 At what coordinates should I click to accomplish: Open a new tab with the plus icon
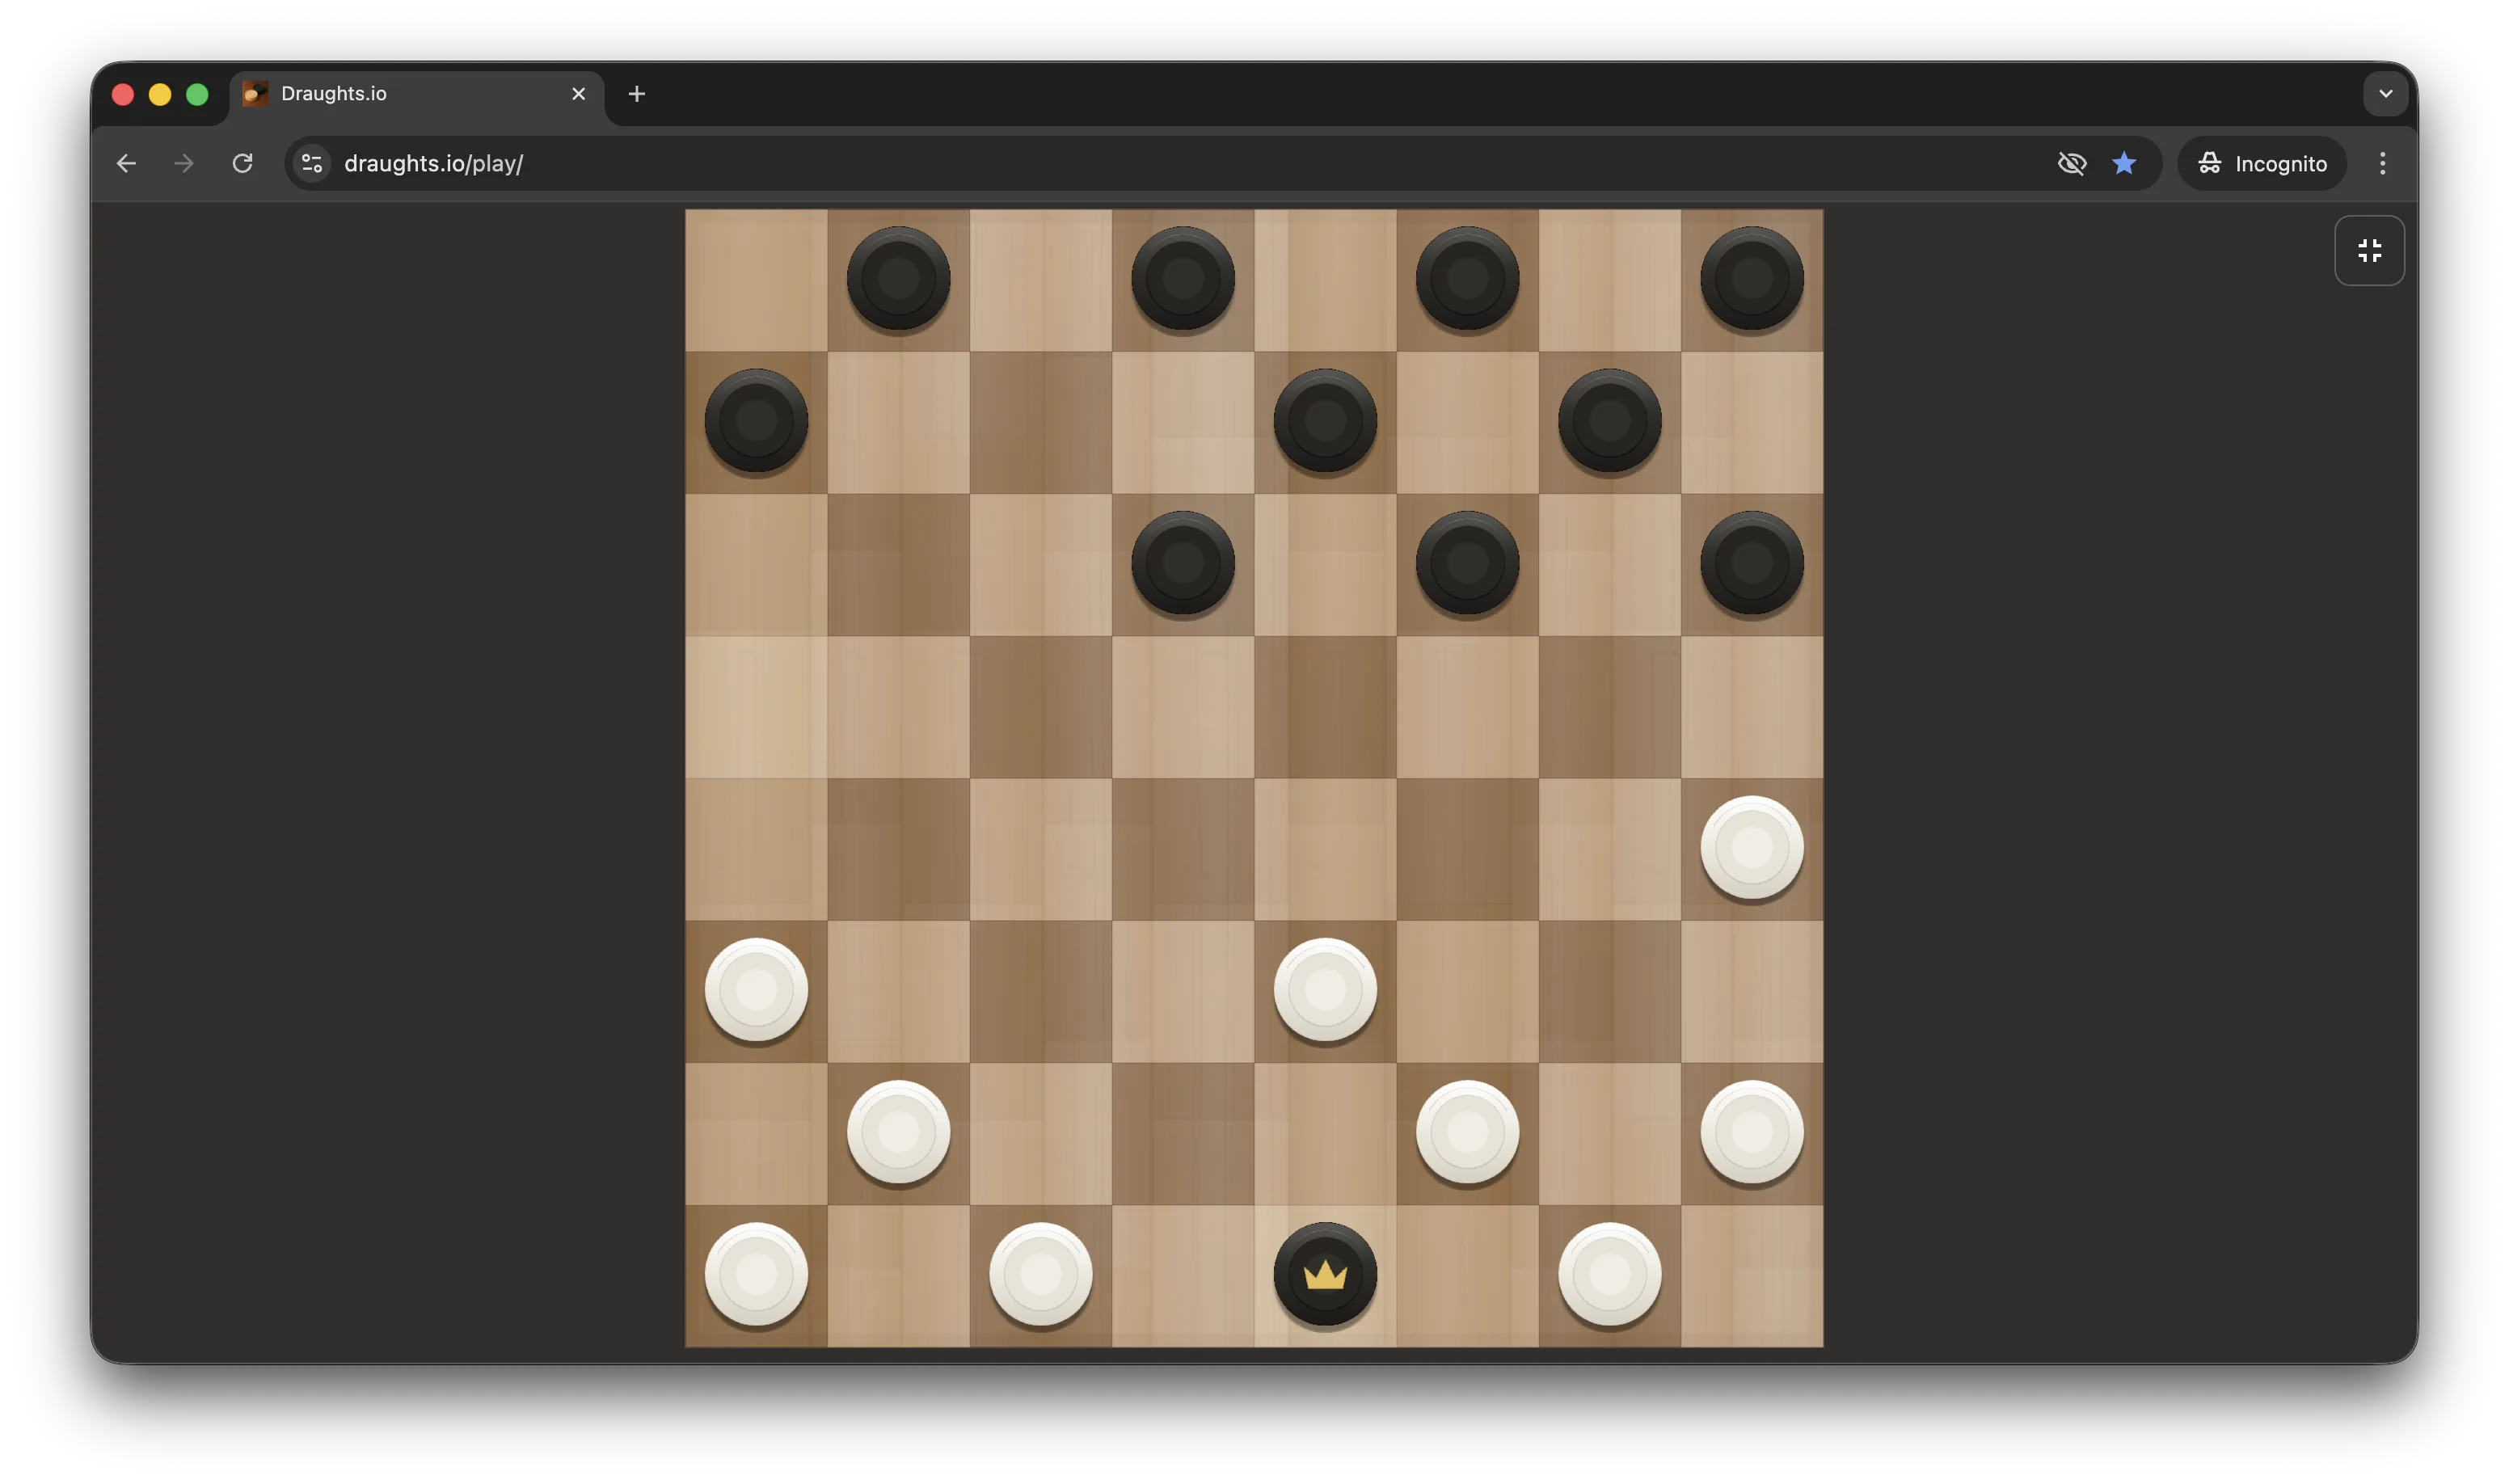637,94
